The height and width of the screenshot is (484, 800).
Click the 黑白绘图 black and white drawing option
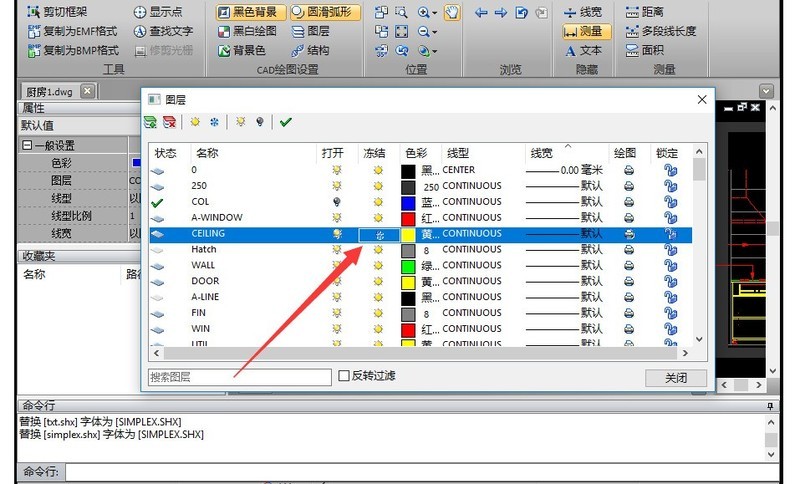(x=247, y=31)
